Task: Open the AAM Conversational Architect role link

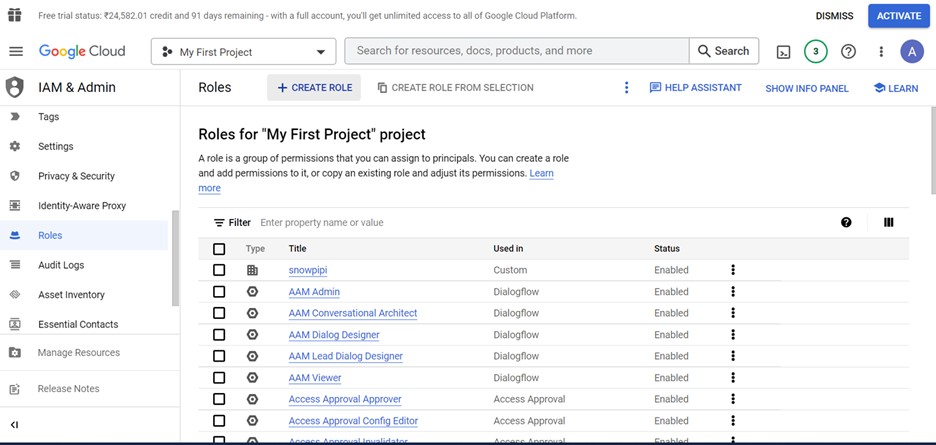Action: point(352,313)
